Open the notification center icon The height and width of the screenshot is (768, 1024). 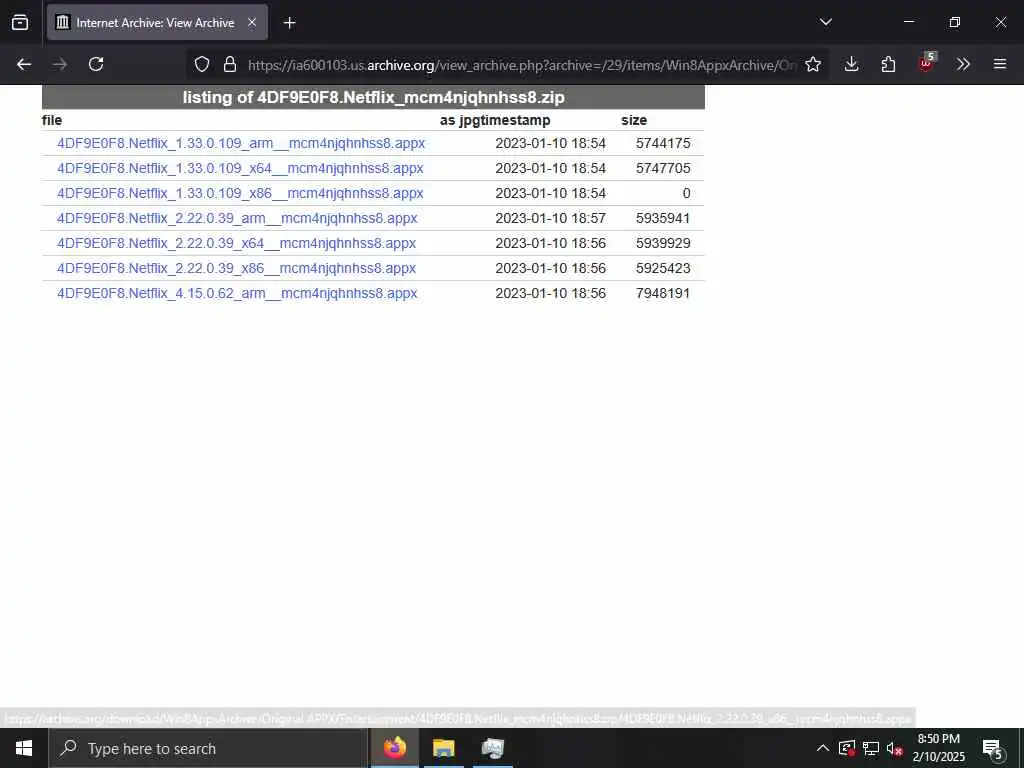(x=993, y=748)
